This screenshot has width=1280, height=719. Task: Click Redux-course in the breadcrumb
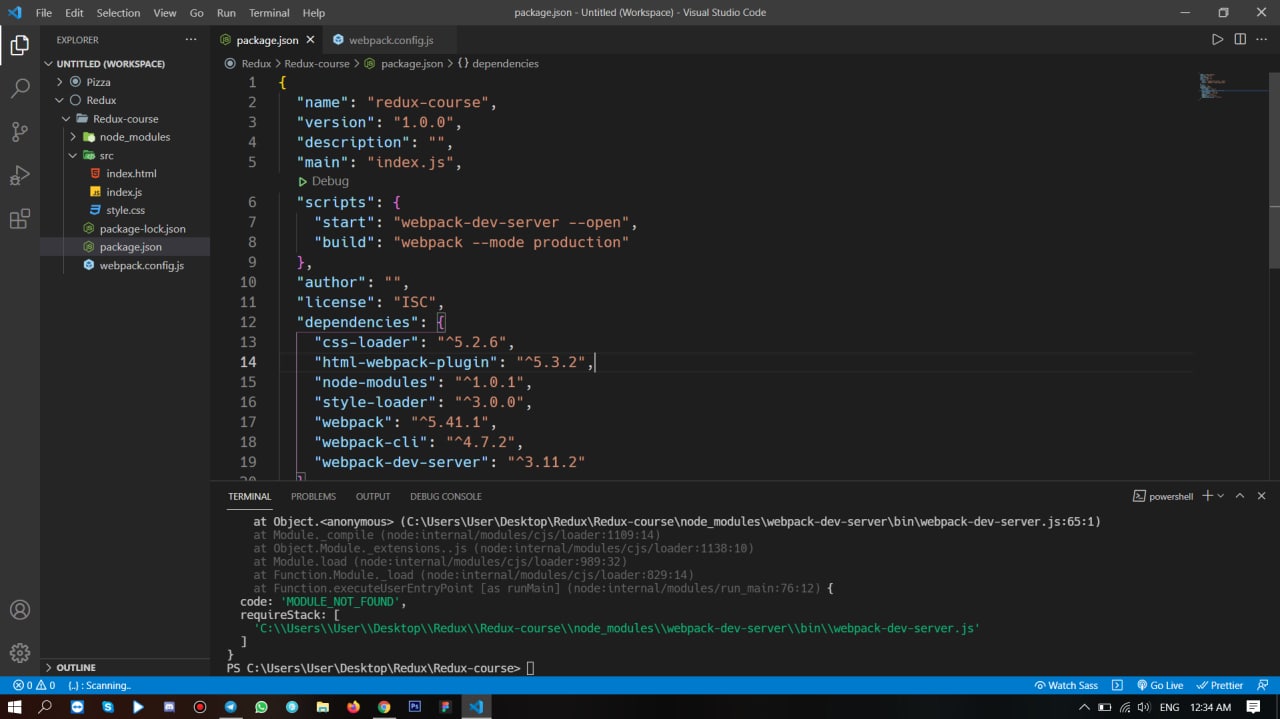[317, 63]
